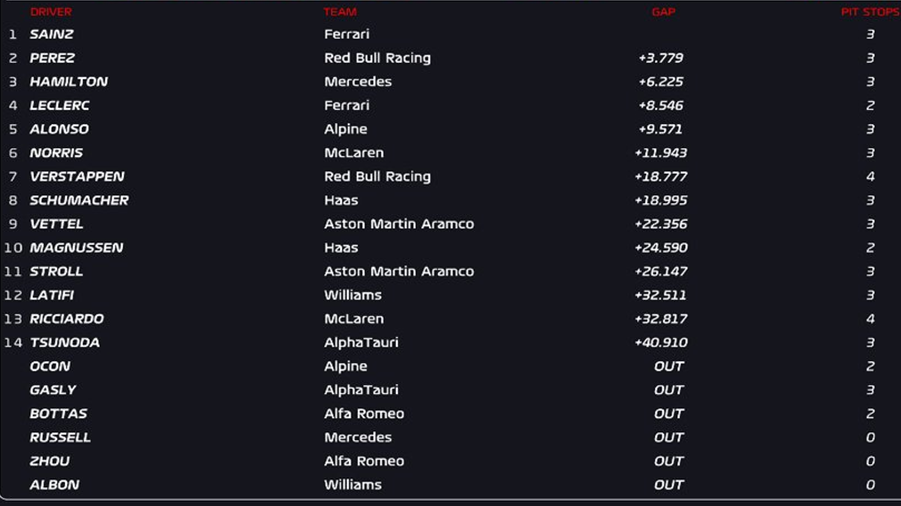Image resolution: width=901 pixels, height=506 pixels.
Task: Click HAMILTON driver name
Action: [69, 82]
